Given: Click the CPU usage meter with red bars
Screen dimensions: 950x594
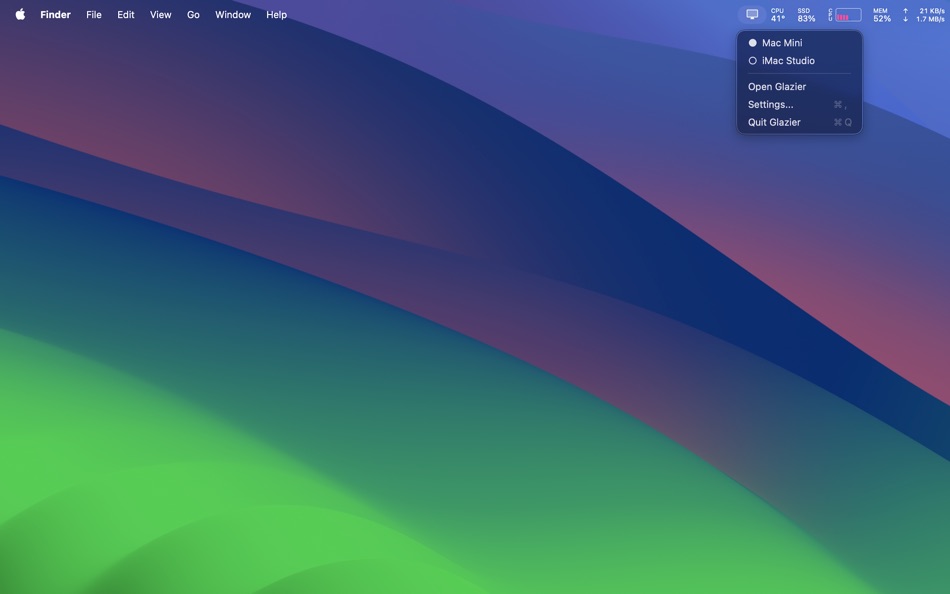Looking at the screenshot, I should [843, 14].
